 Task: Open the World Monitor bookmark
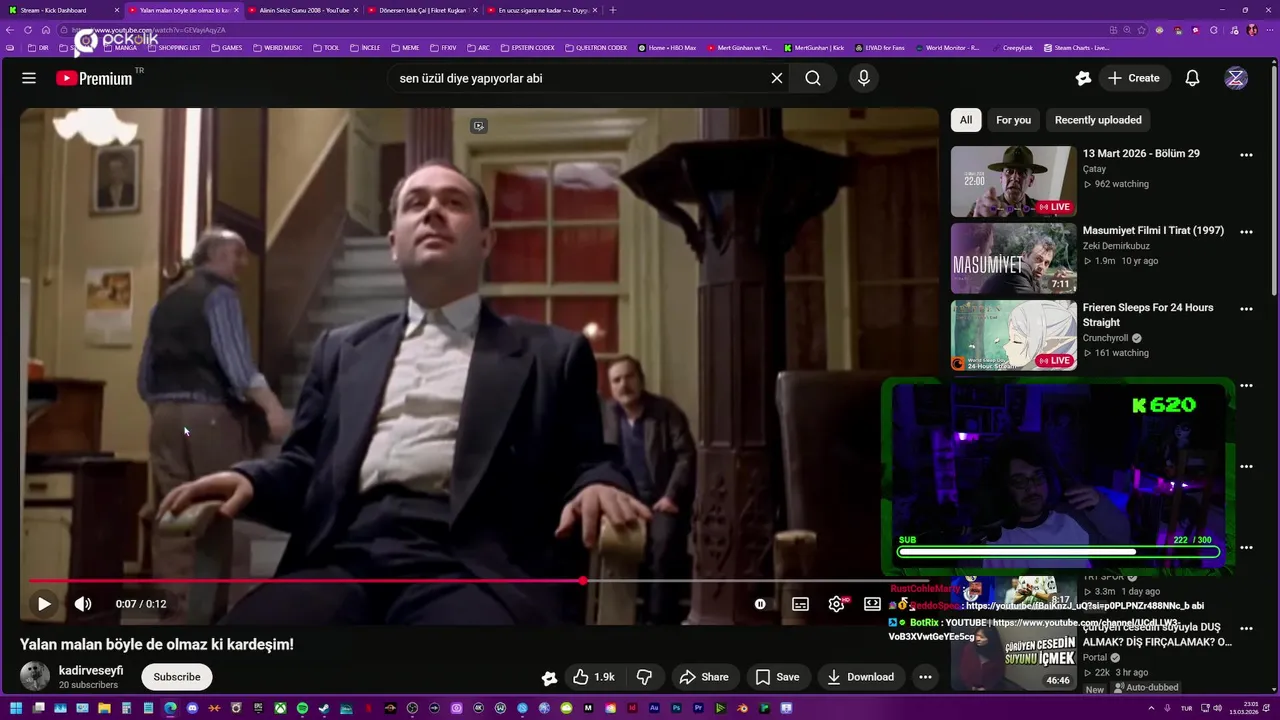(x=946, y=48)
